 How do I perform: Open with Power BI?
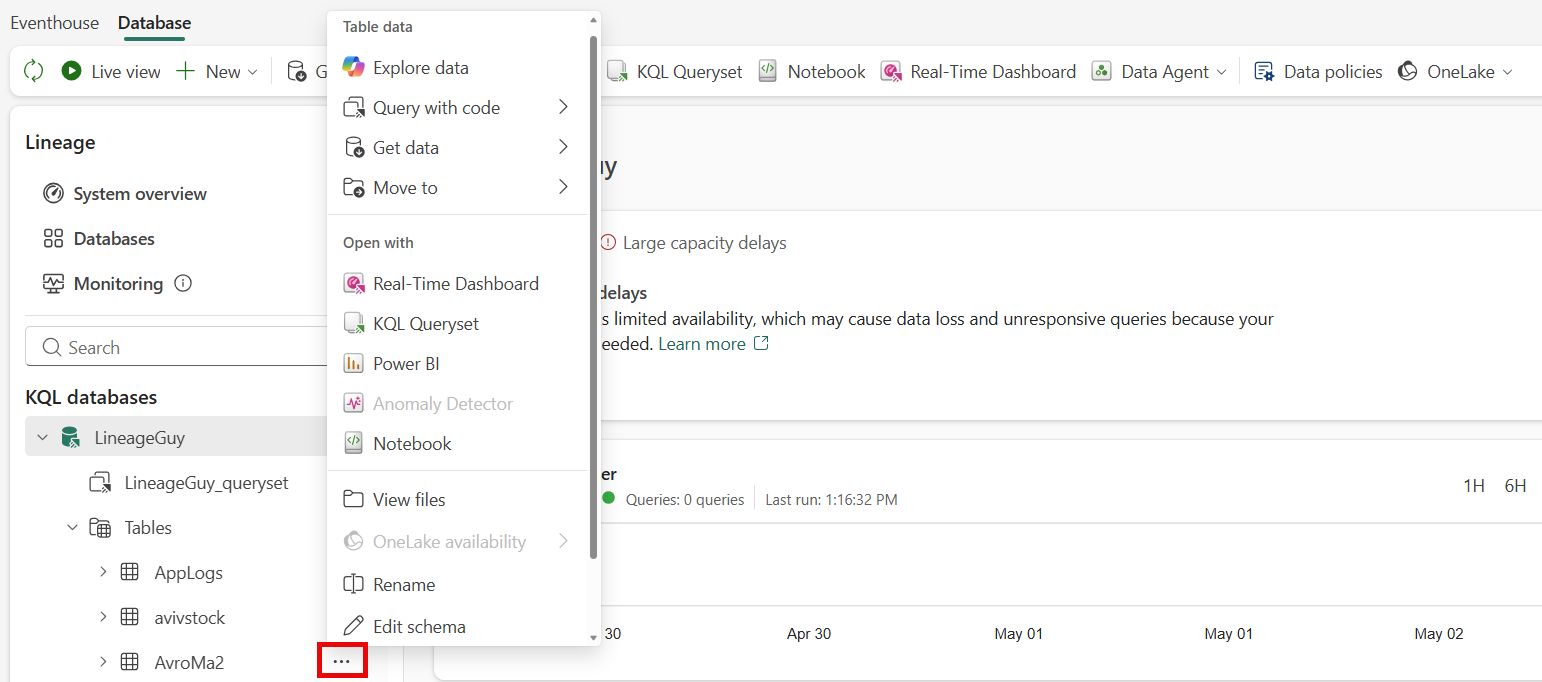click(457, 364)
